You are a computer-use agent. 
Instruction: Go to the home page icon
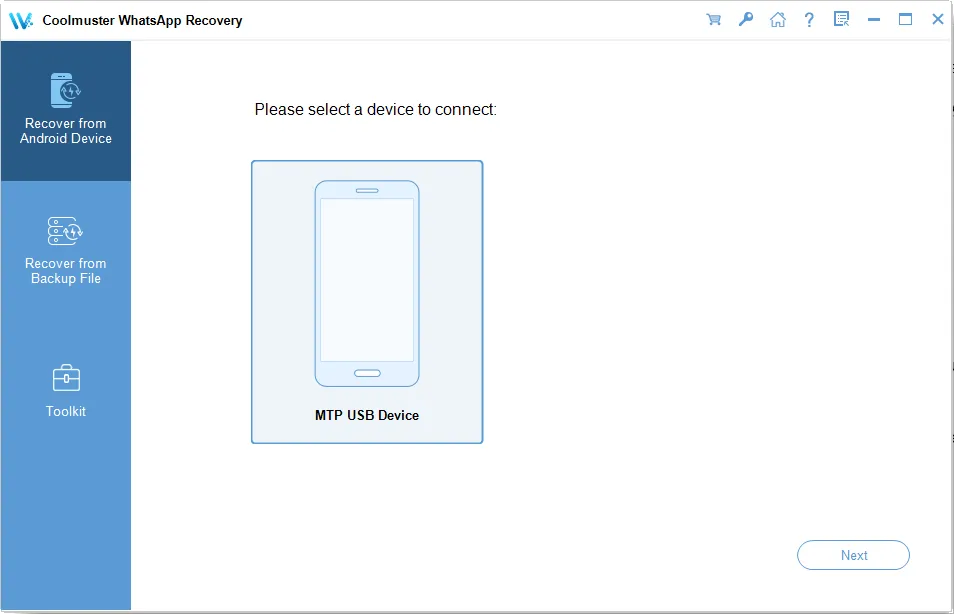(777, 20)
